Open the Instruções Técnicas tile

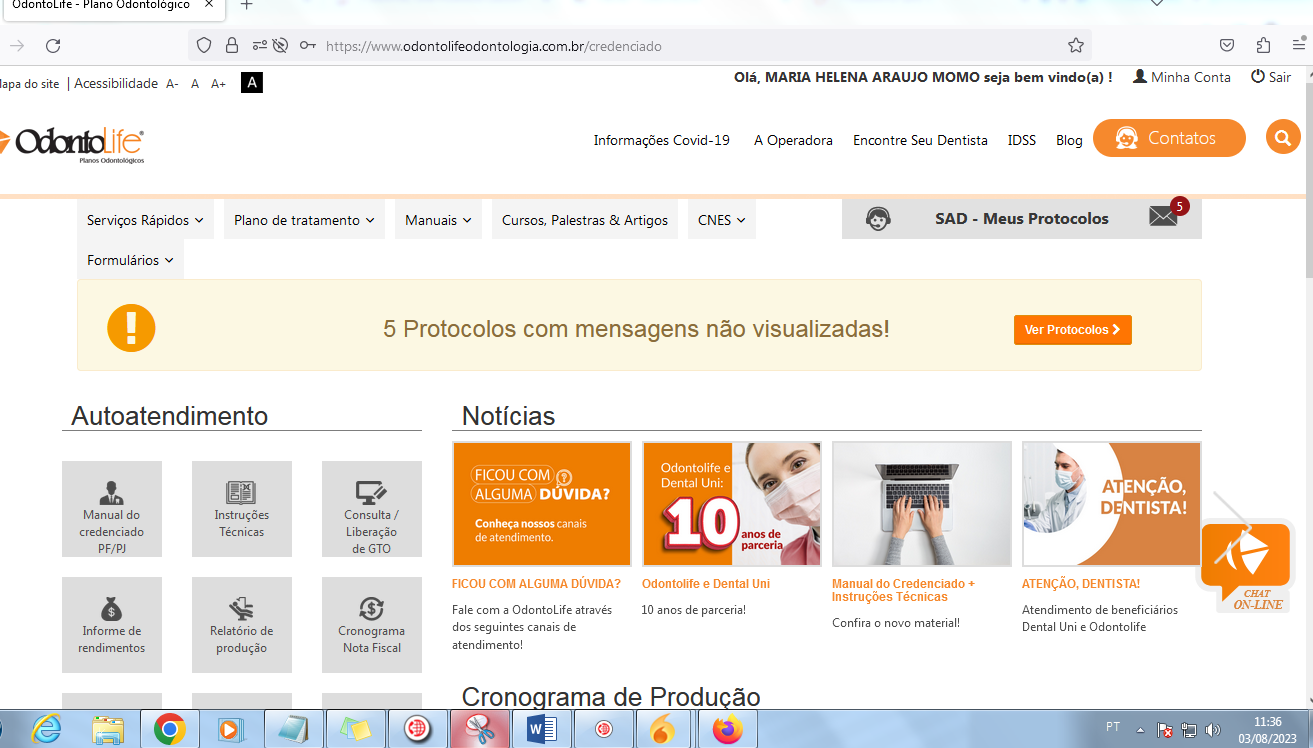242,509
